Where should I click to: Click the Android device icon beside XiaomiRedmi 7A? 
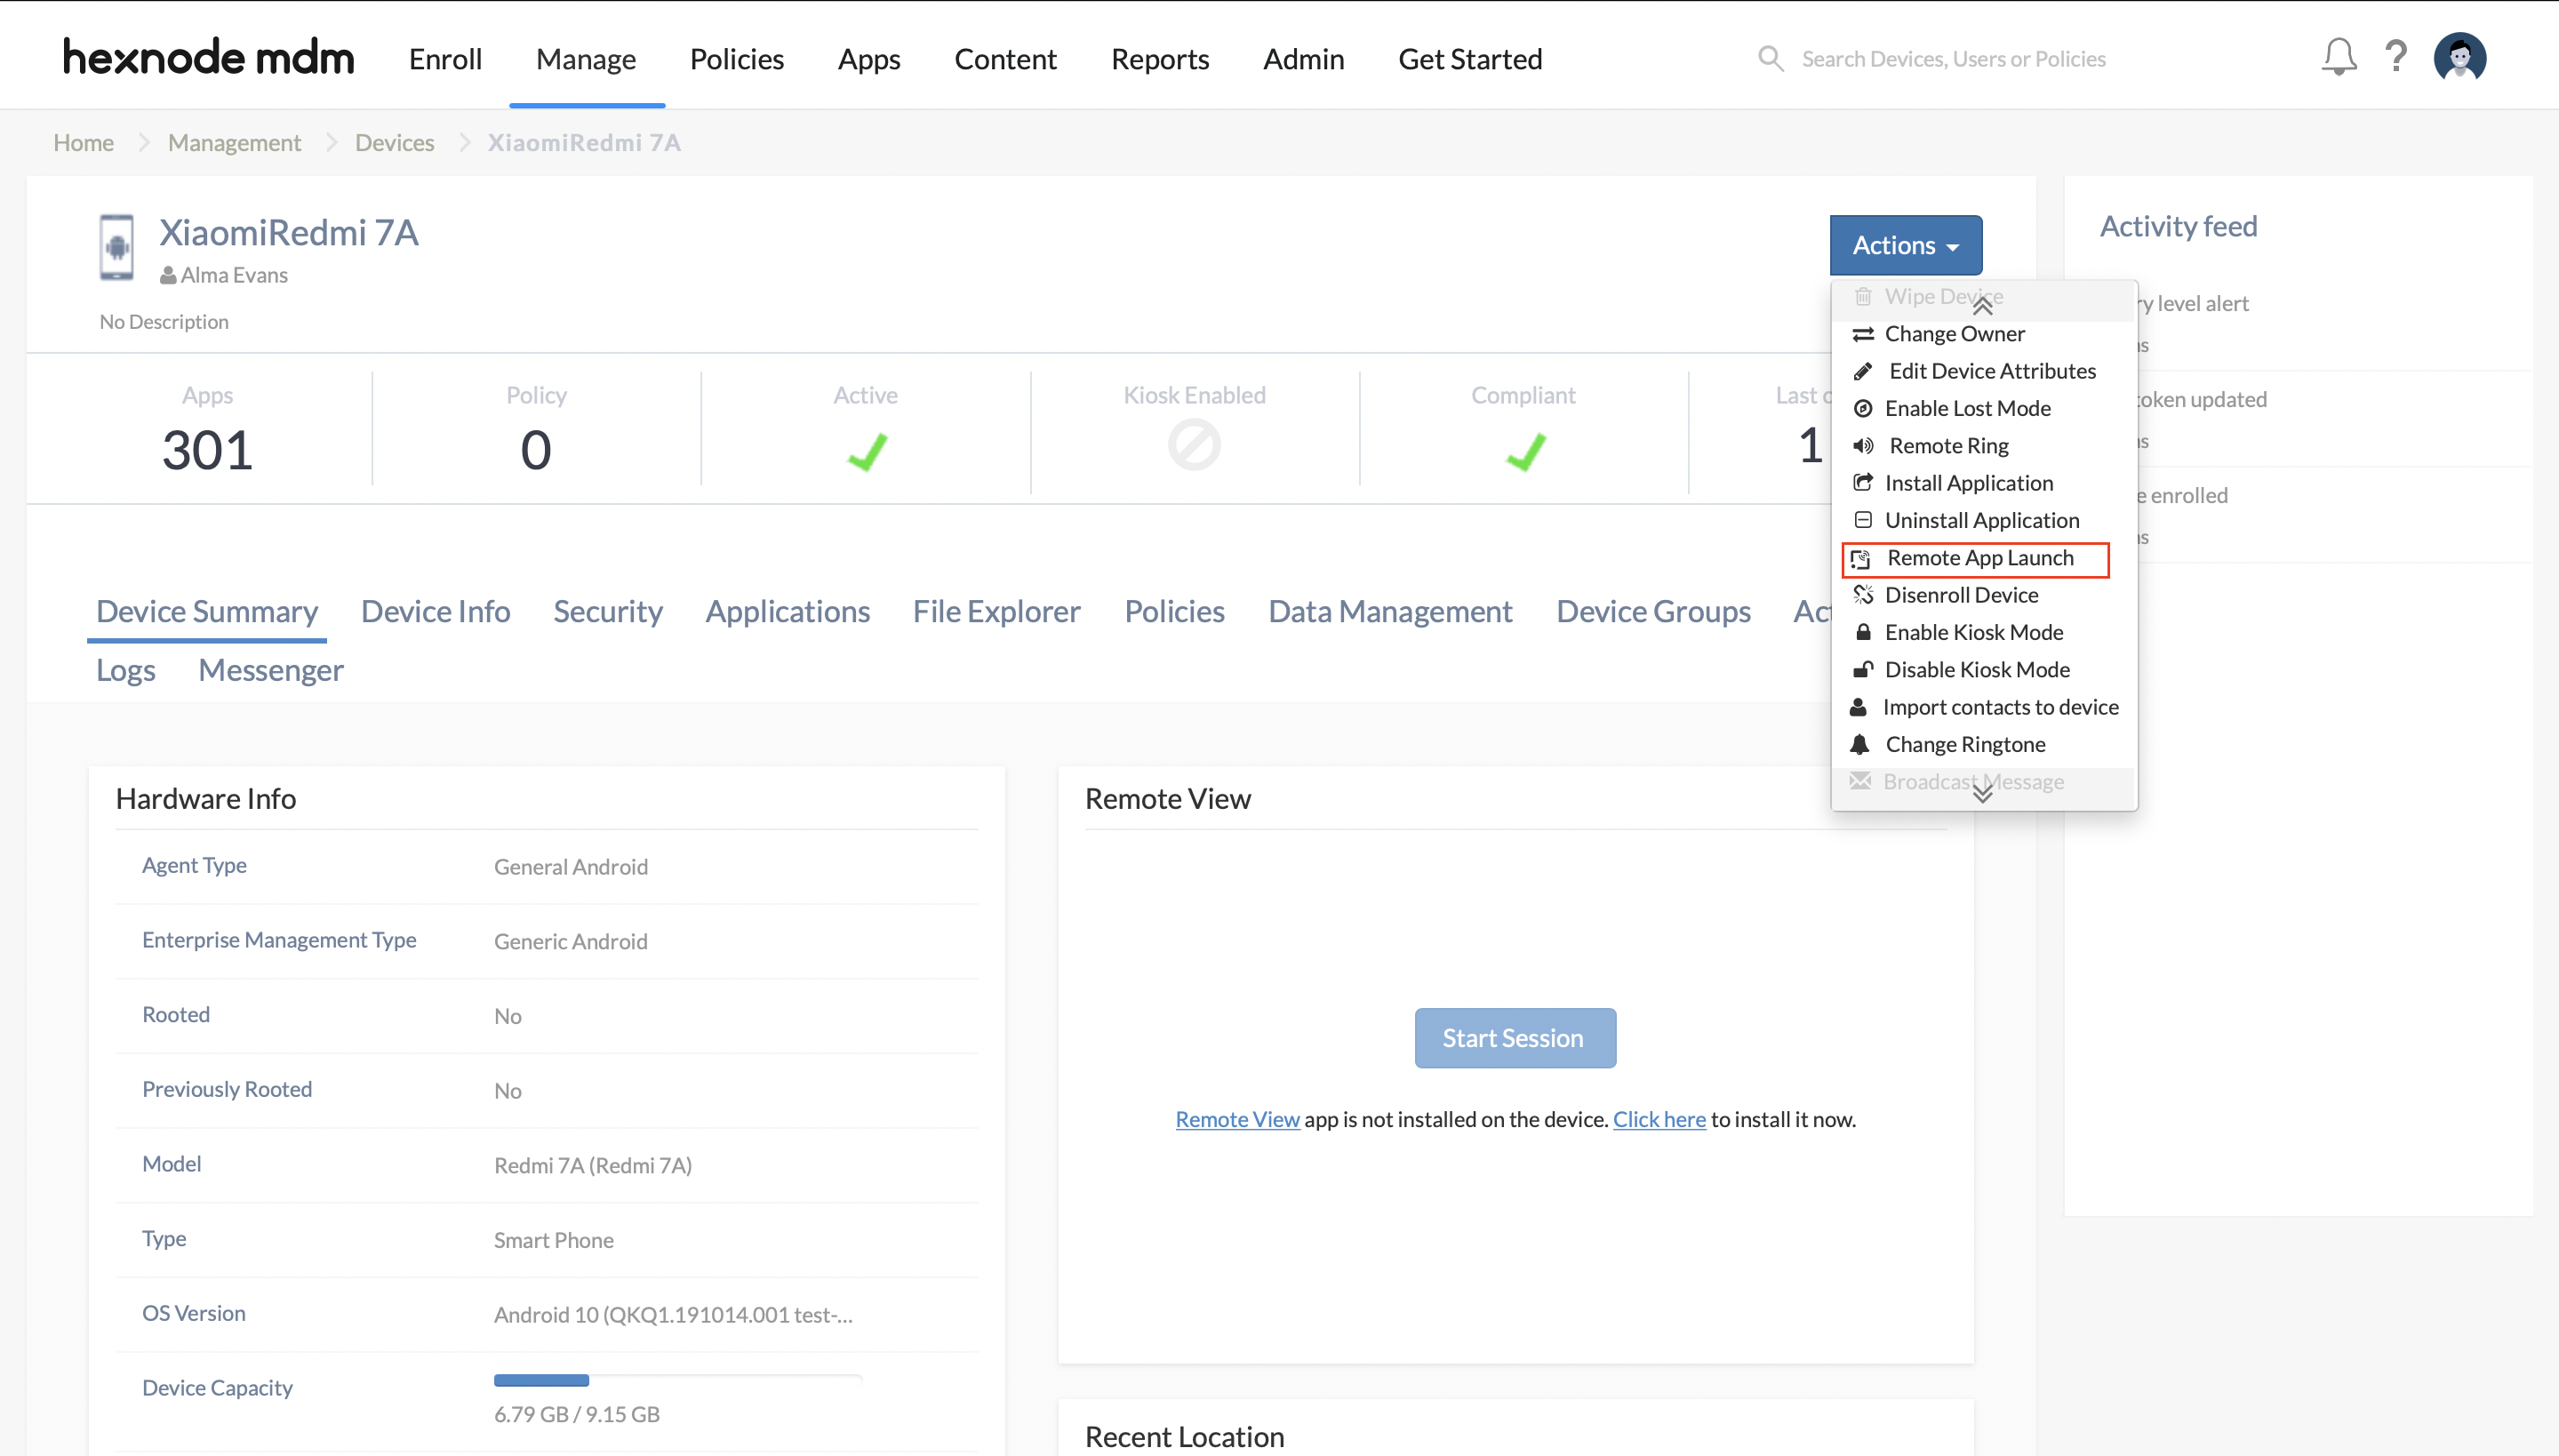coord(116,247)
